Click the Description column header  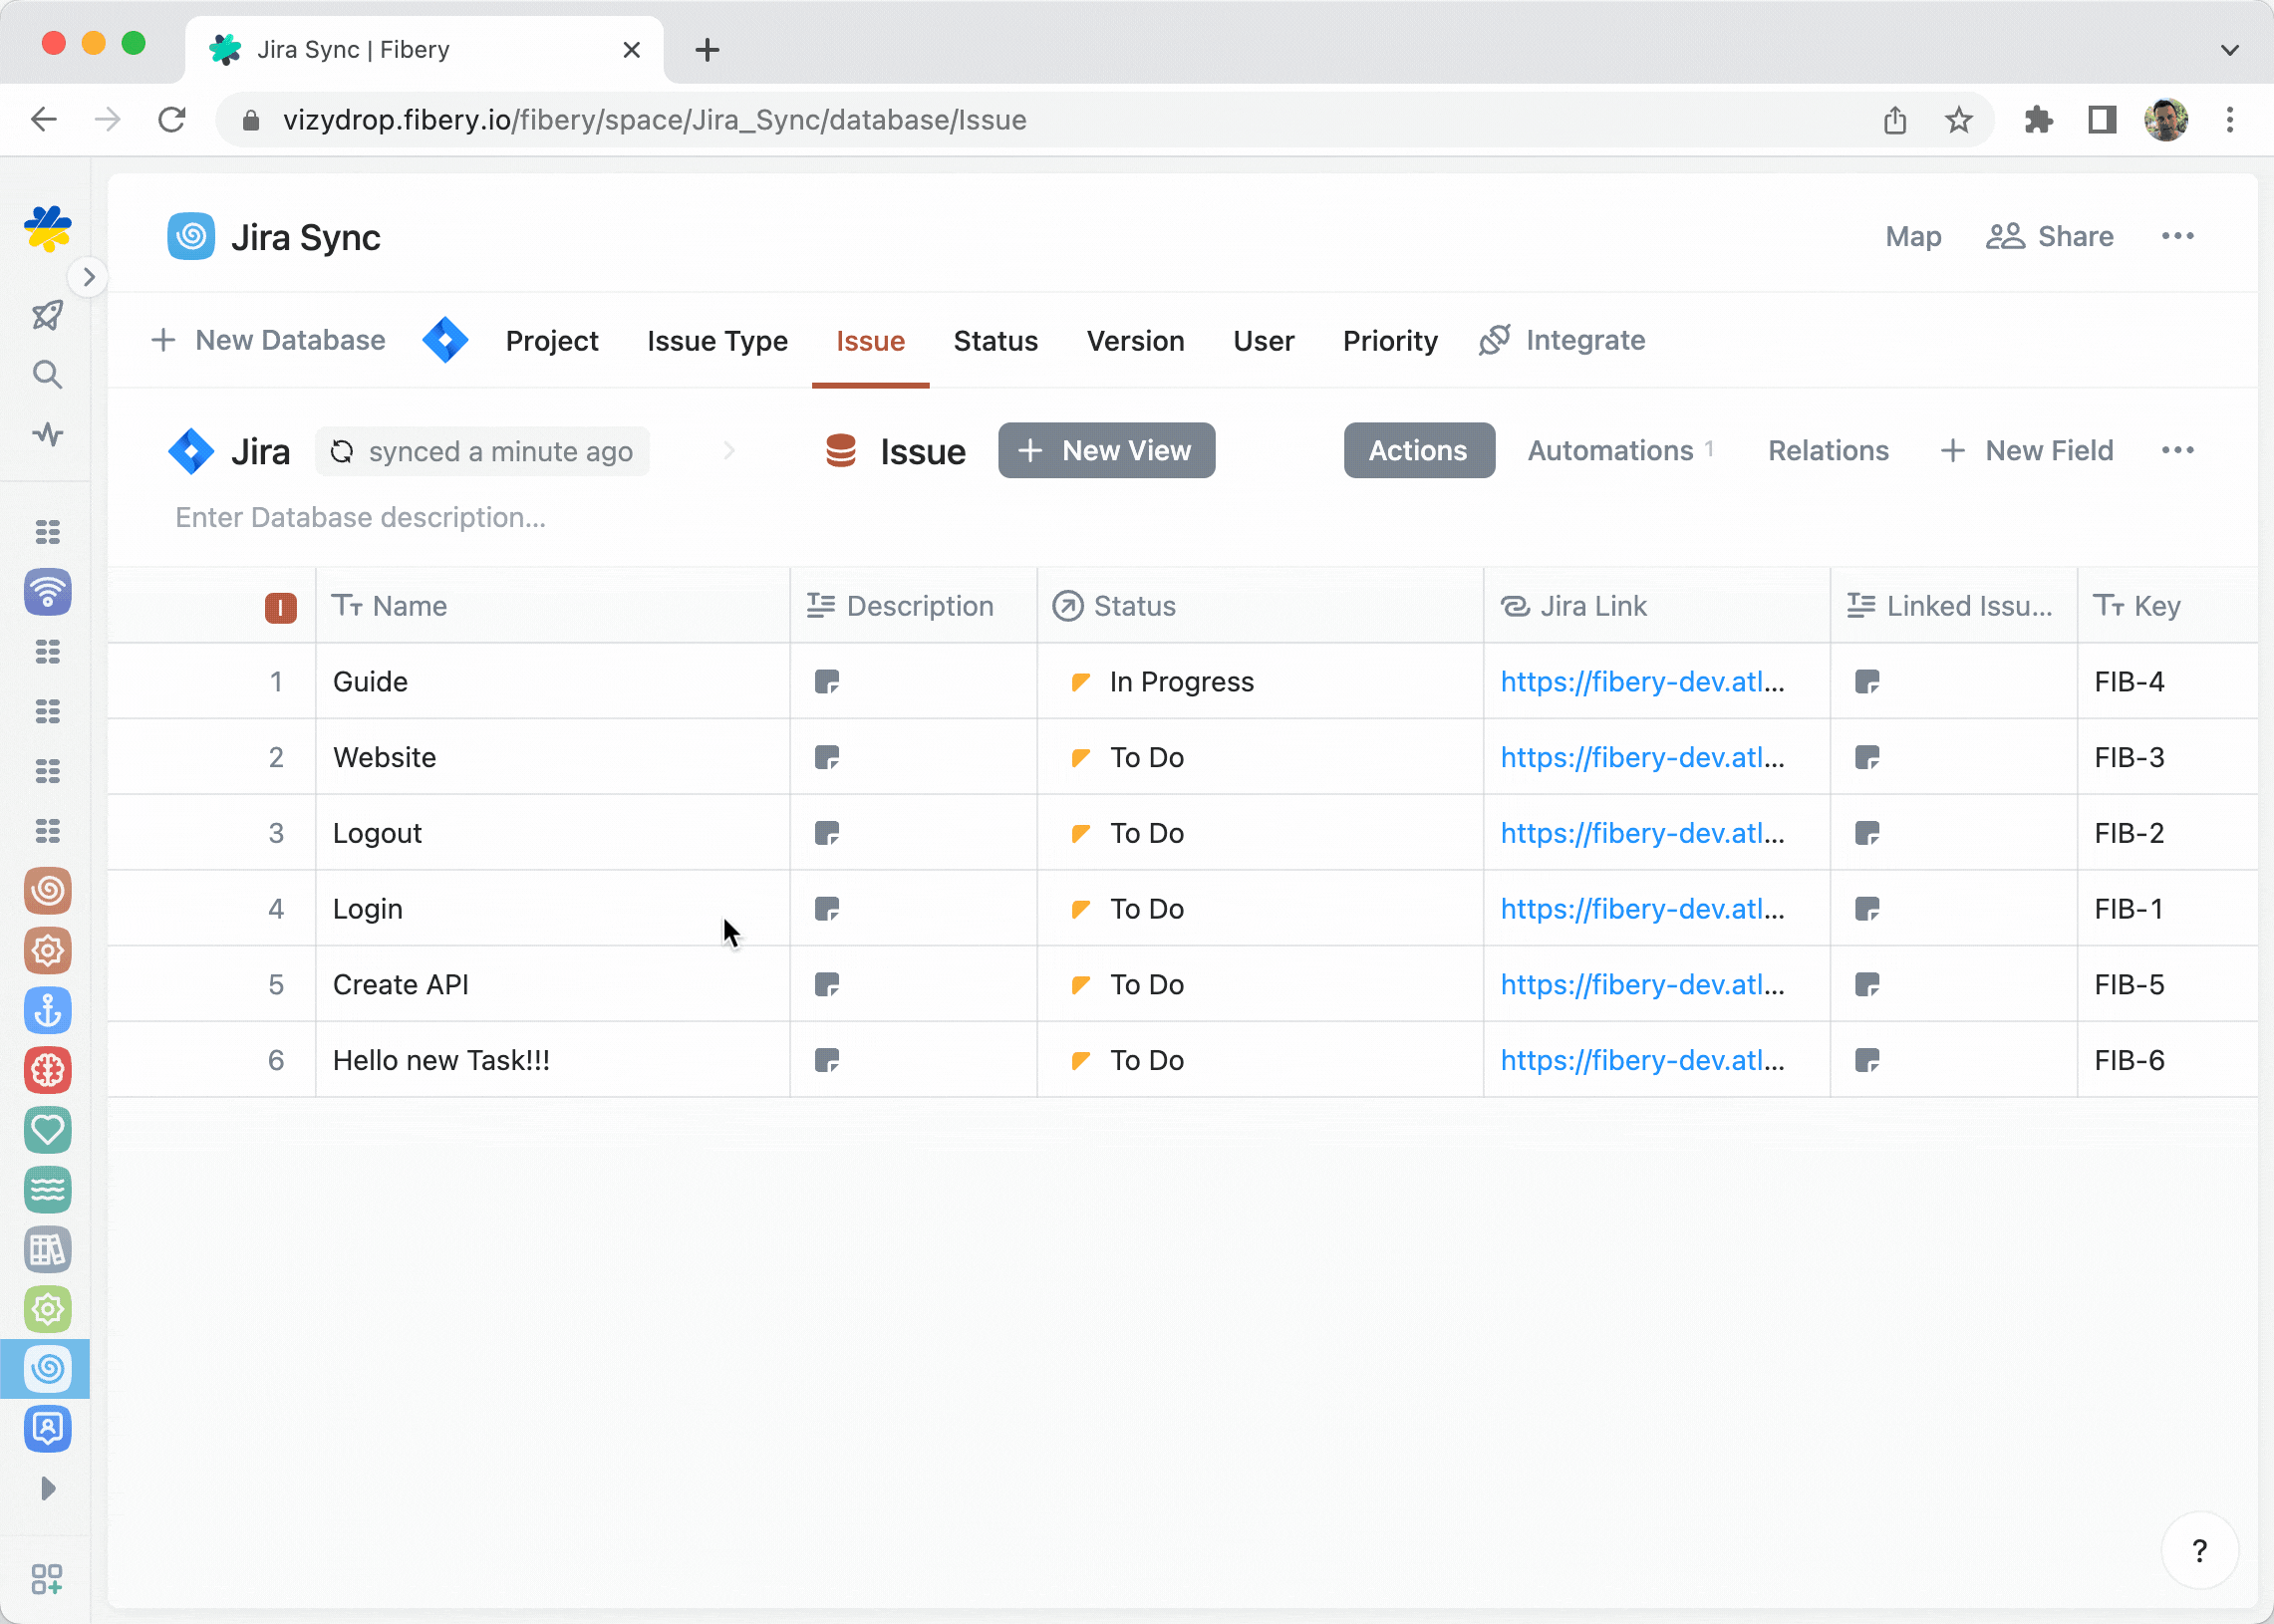913,606
